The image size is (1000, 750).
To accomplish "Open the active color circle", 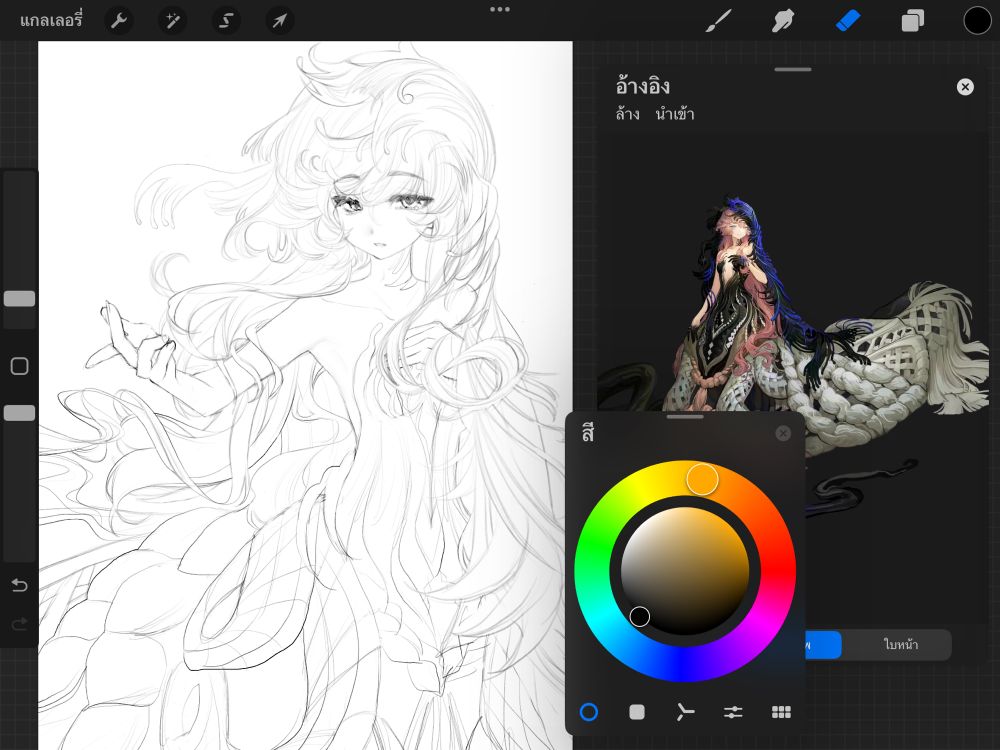I will [x=977, y=20].
